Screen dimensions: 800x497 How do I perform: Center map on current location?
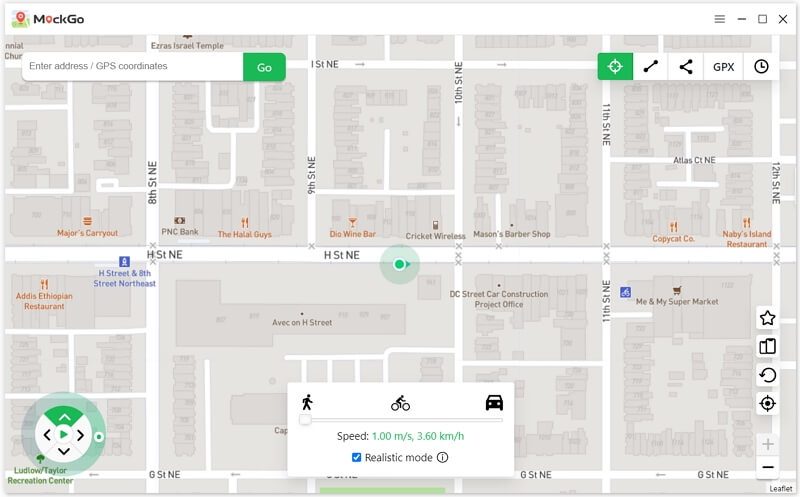pyautogui.click(x=767, y=404)
